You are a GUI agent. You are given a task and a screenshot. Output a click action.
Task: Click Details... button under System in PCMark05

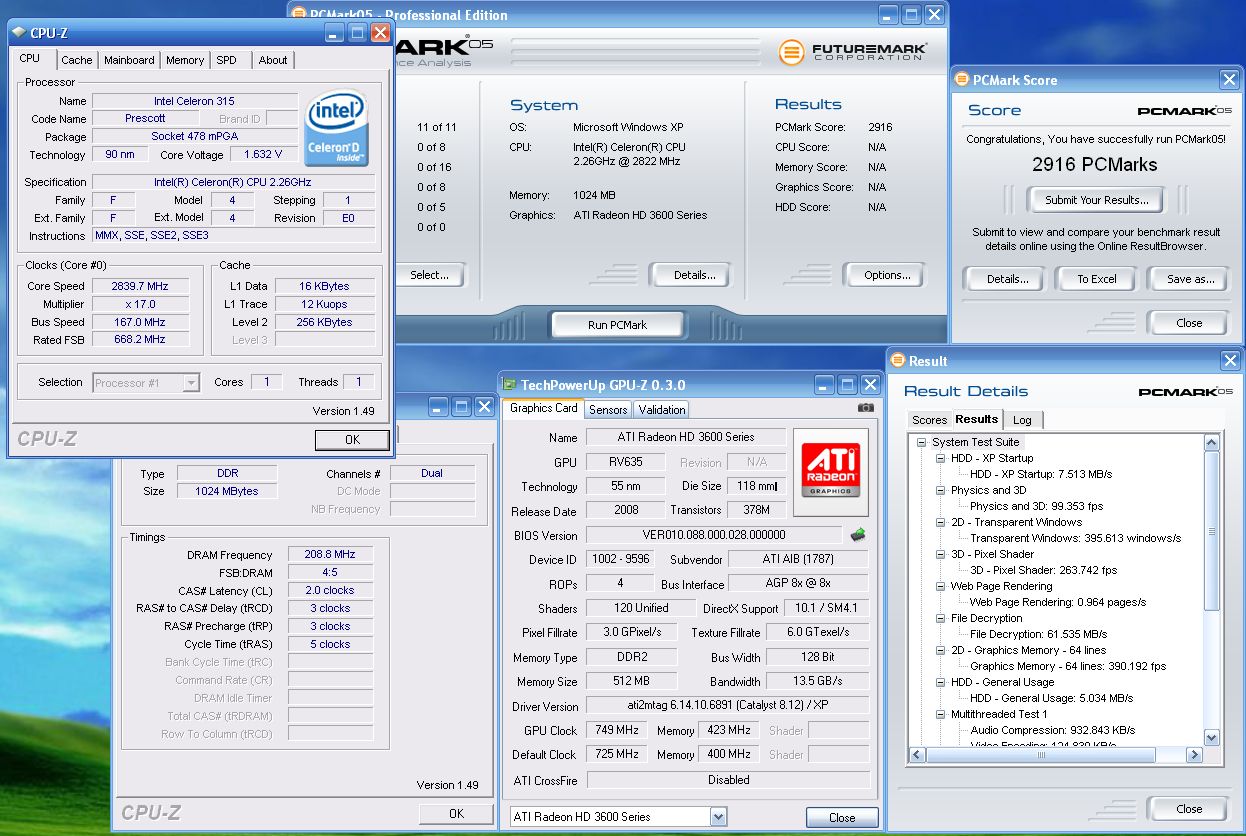coord(694,275)
